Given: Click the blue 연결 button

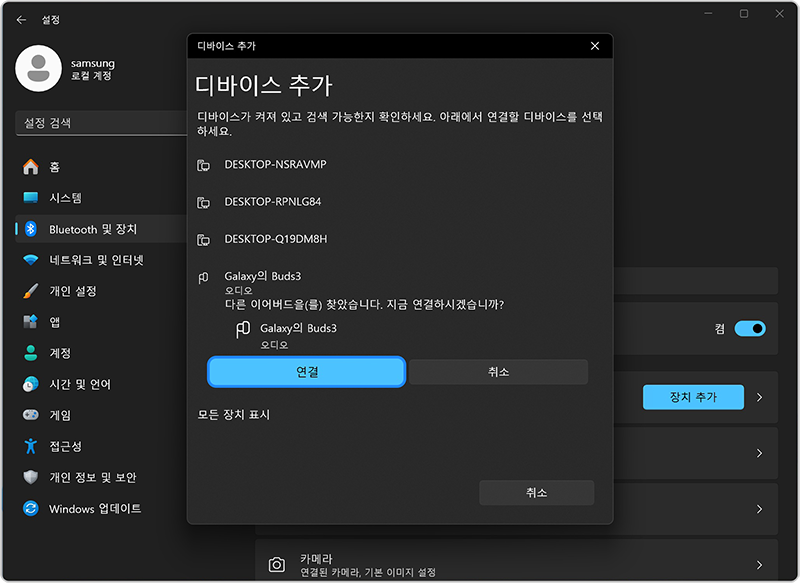Looking at the screenshot, I should click(x=307, y=372).
